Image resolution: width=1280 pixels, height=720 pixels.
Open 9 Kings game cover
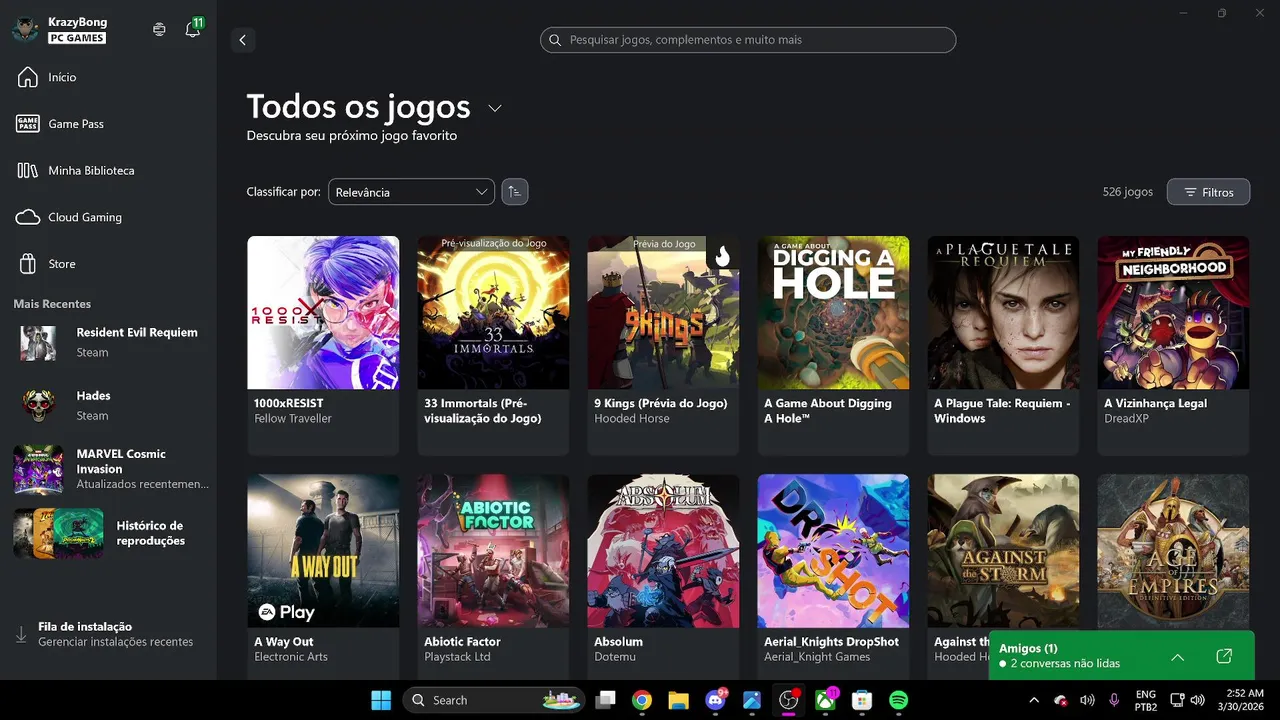pos(663,312)
